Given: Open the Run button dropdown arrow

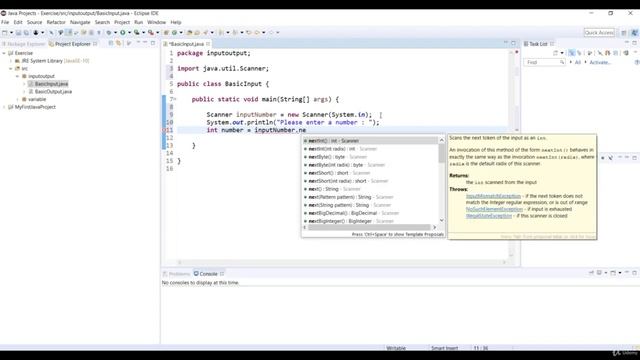Looking at the screenshot, I should click(x=129, y=33).
